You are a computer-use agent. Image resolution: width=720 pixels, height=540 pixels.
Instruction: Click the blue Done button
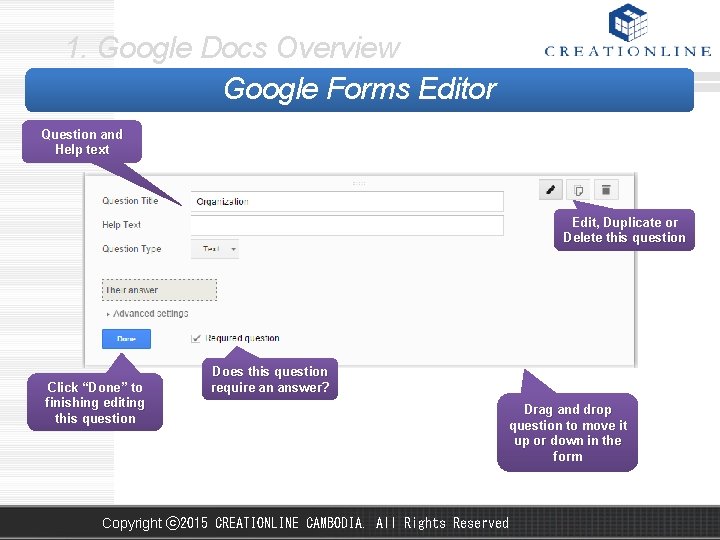[x=126, y=339]
